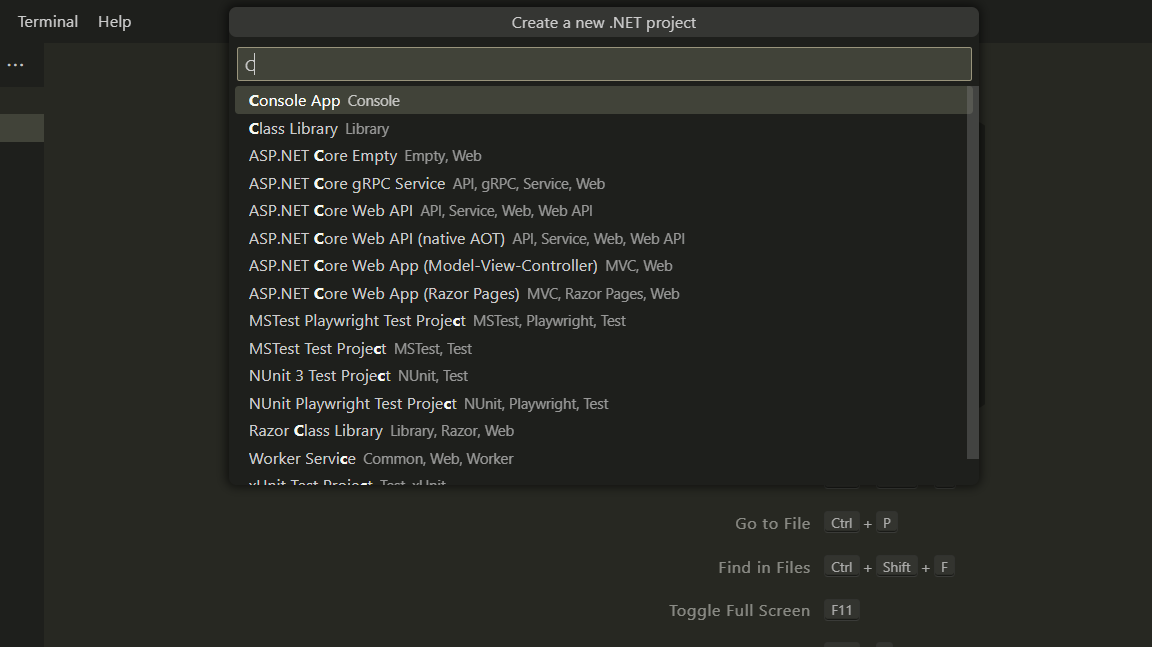Screen dimensions: 1152x647
Task: Click Find in Files shortcut label
Action: pyautogui.click(x=764, y=568)
